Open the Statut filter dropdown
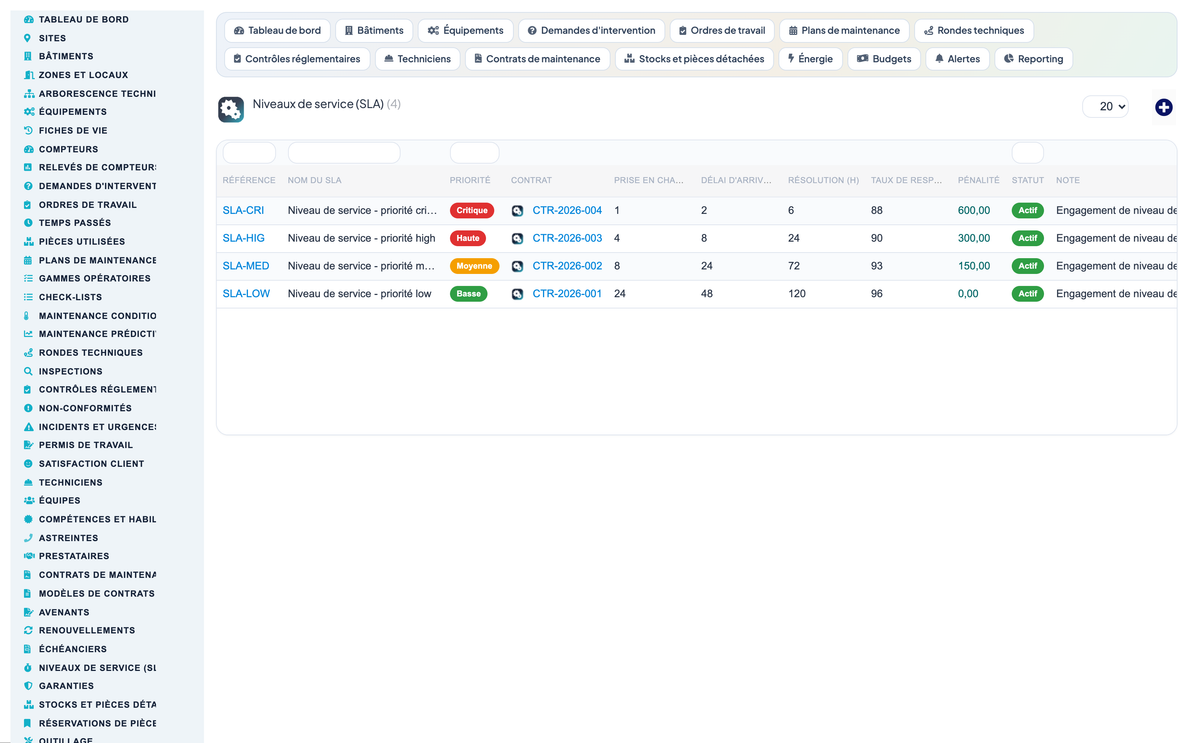This screenshot has width=1200, height=743. click(1028, 153)
